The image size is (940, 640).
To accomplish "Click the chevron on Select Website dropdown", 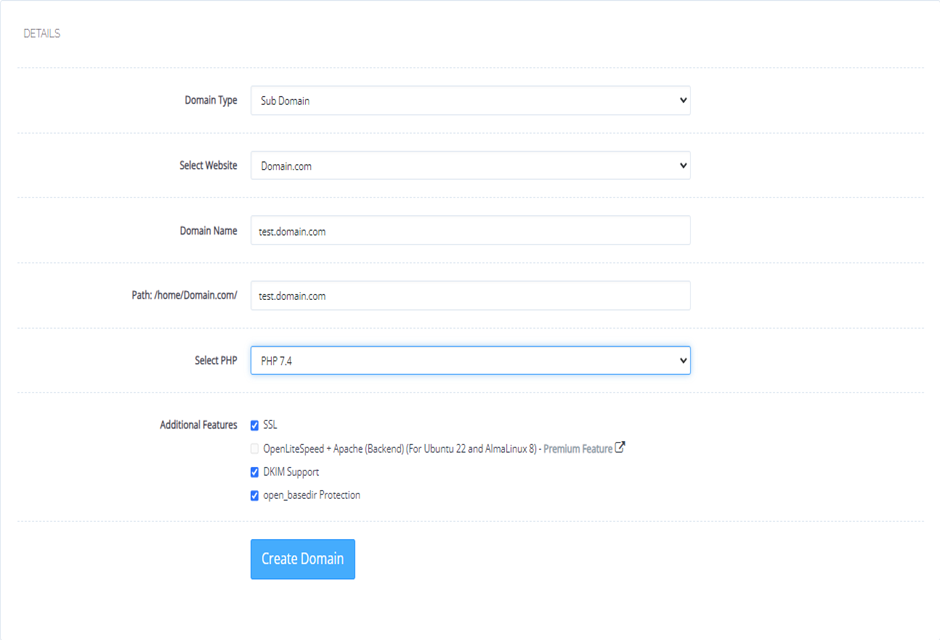I will pos(680,165).
